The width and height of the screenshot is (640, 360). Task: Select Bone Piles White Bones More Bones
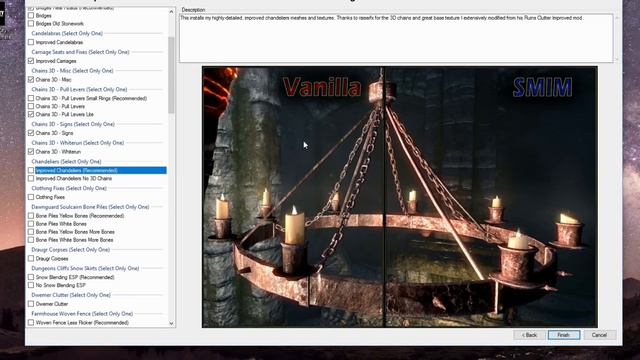coord(31,240)
